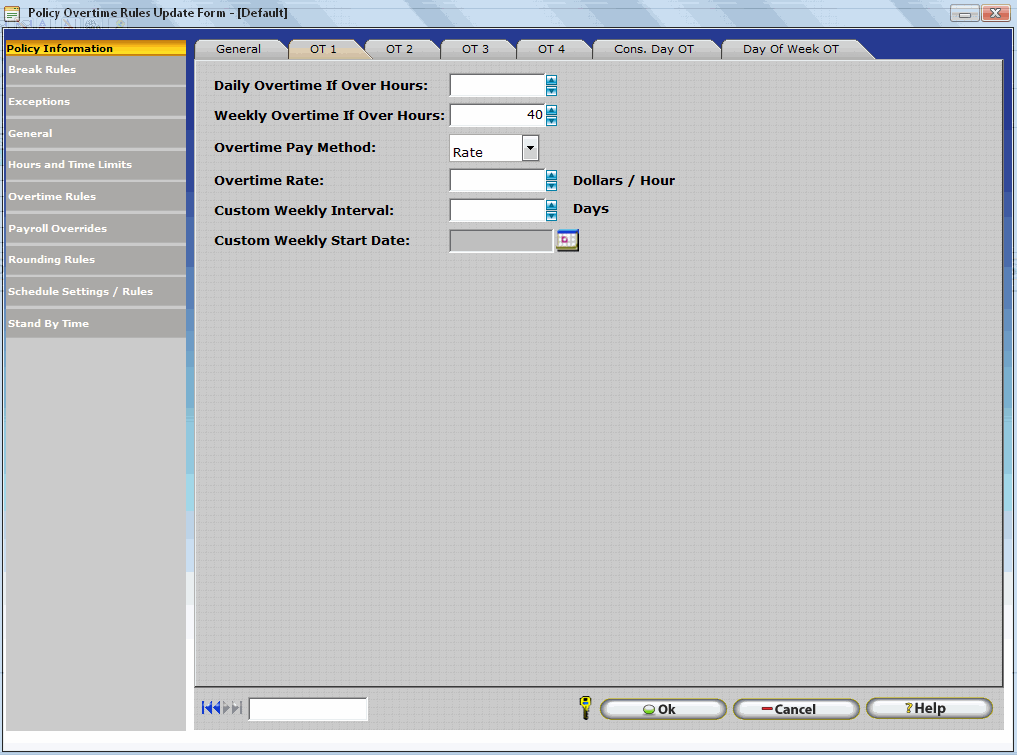Increase the Overtime Rate value
Screen dimensions: 1017x755
[x=551, y=175]
